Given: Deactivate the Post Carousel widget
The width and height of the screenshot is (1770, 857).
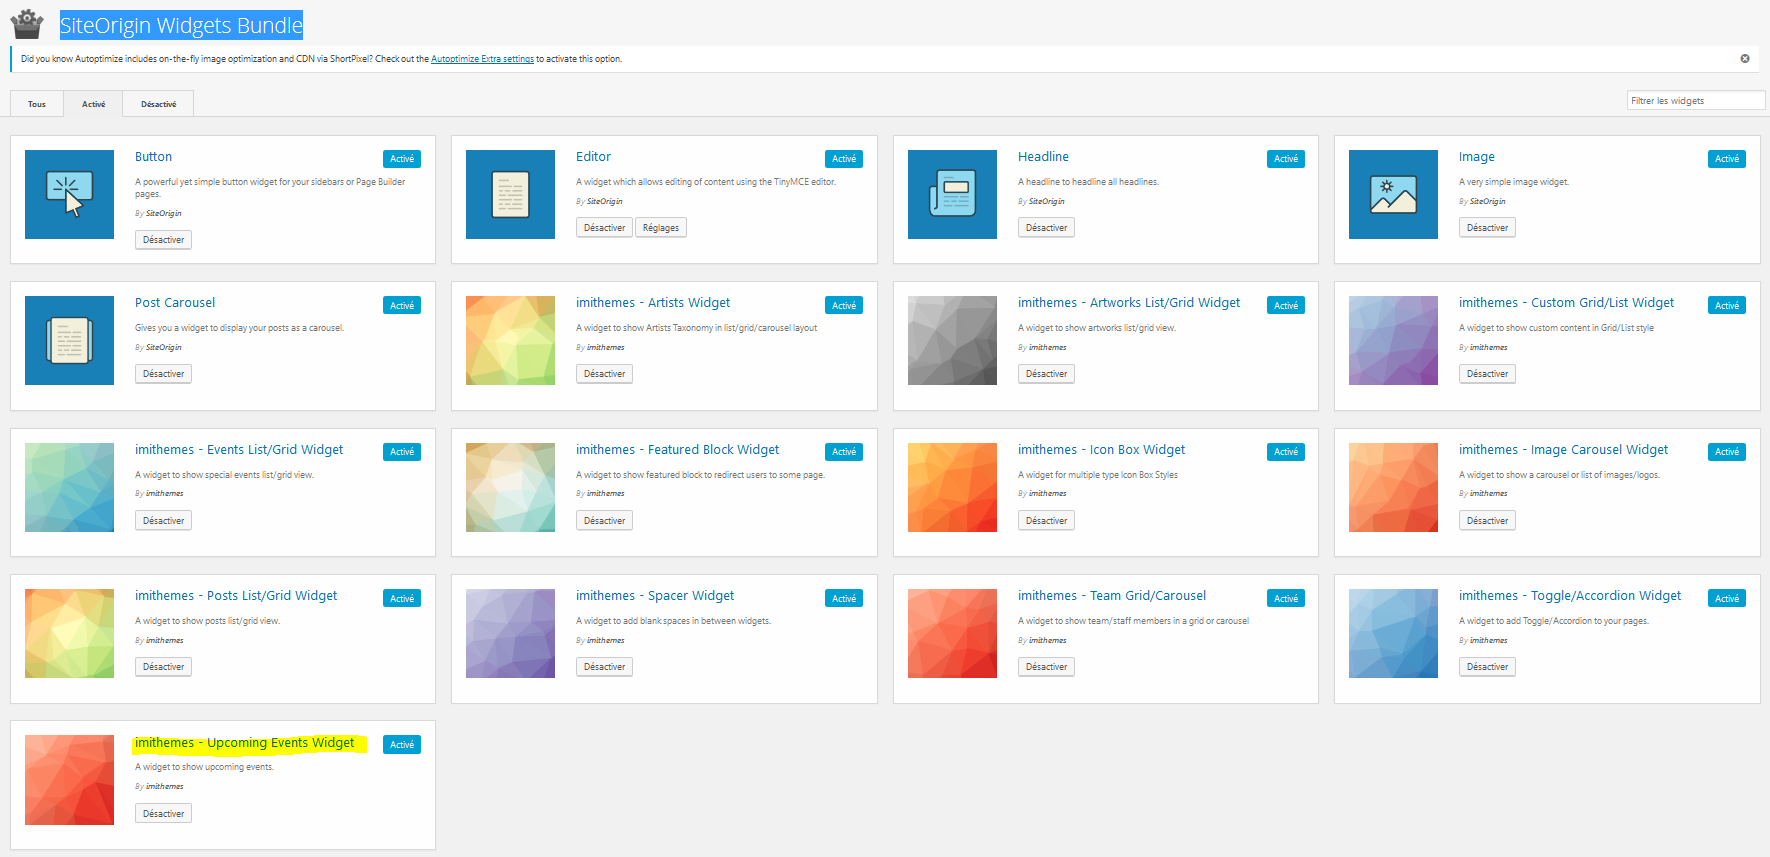Looking at the screenshot, I should click(x=163, y=374).
